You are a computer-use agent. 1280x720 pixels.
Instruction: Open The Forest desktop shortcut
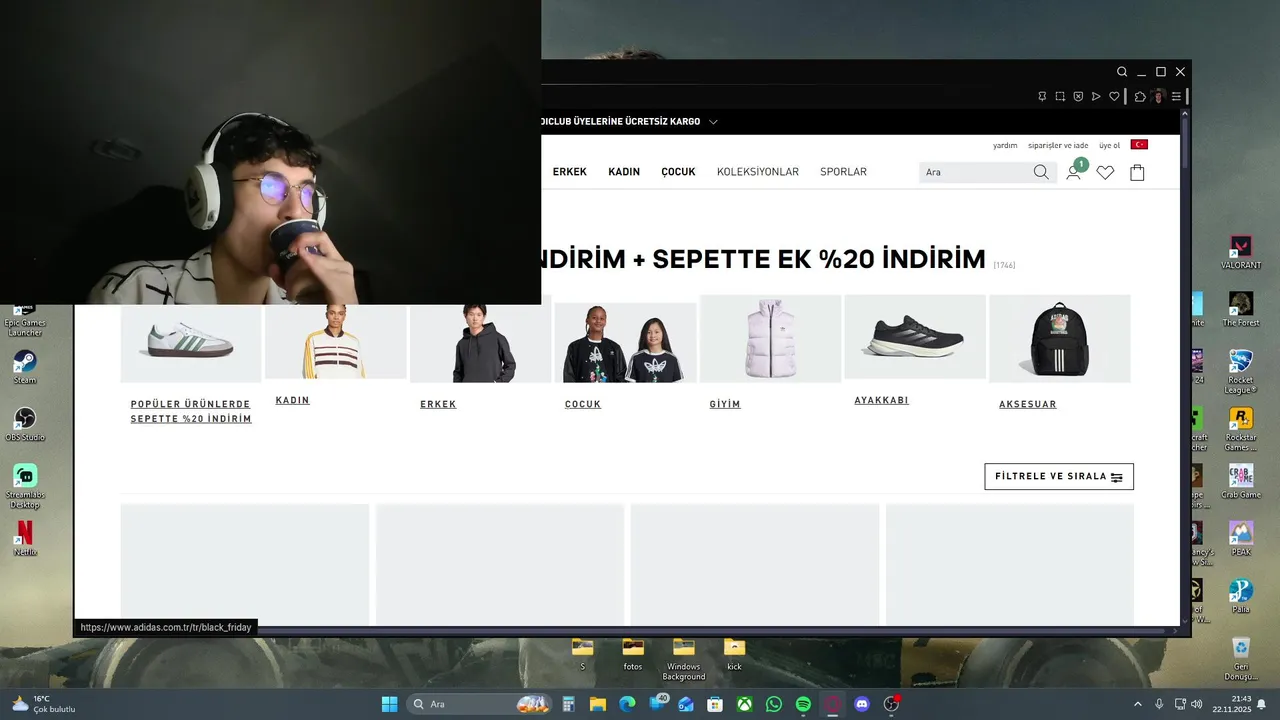click(1241, 309)
